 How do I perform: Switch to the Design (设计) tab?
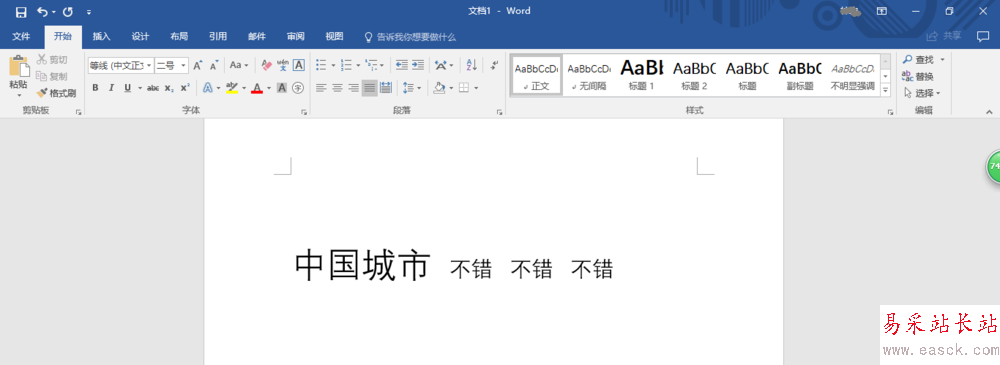click(140, 36)
